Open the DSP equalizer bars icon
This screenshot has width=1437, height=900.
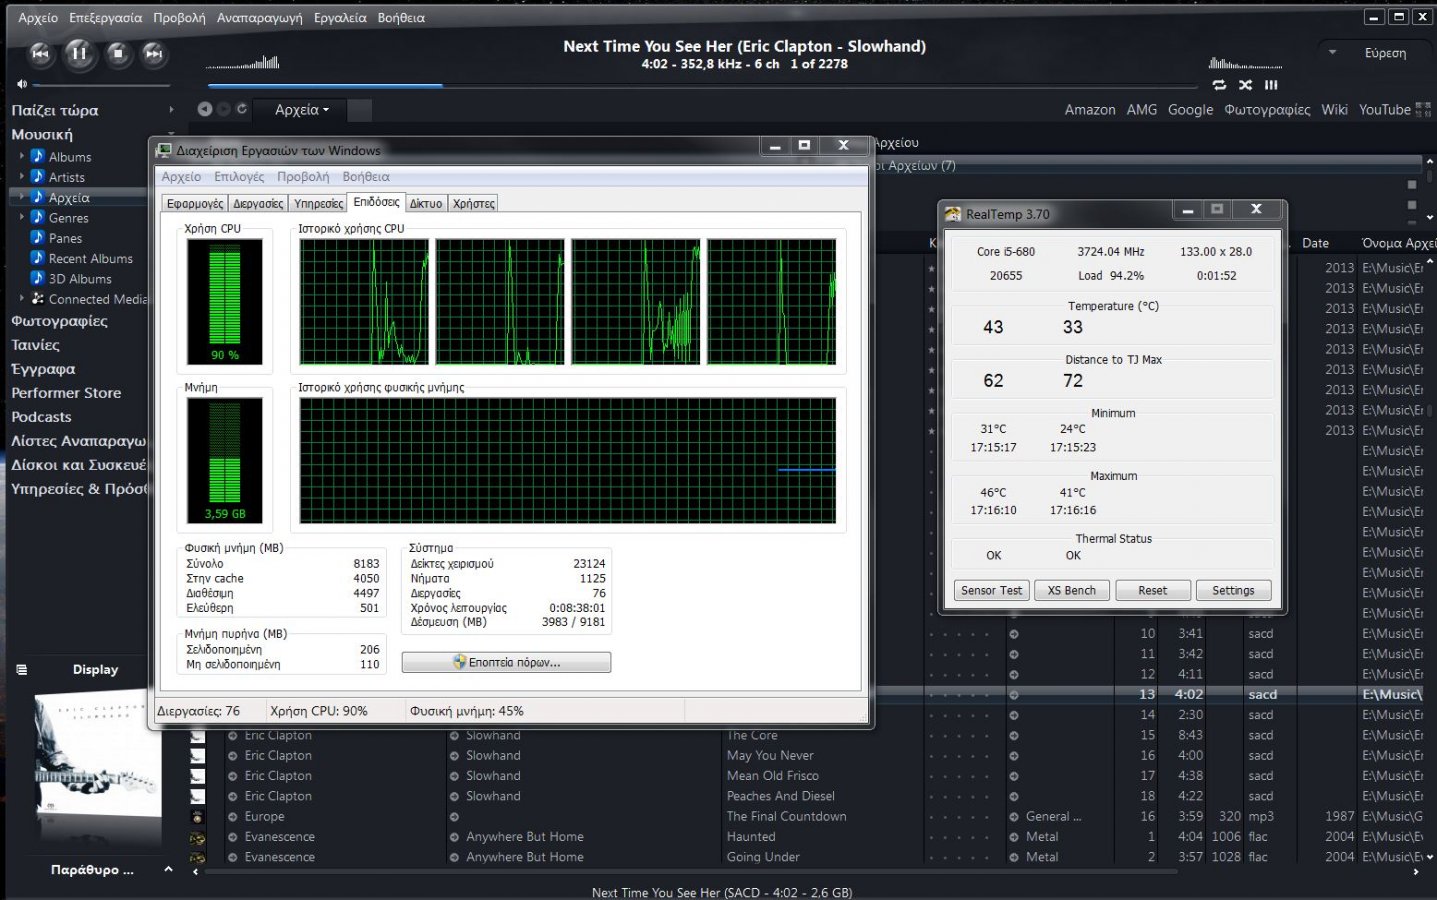(1271, 85)
